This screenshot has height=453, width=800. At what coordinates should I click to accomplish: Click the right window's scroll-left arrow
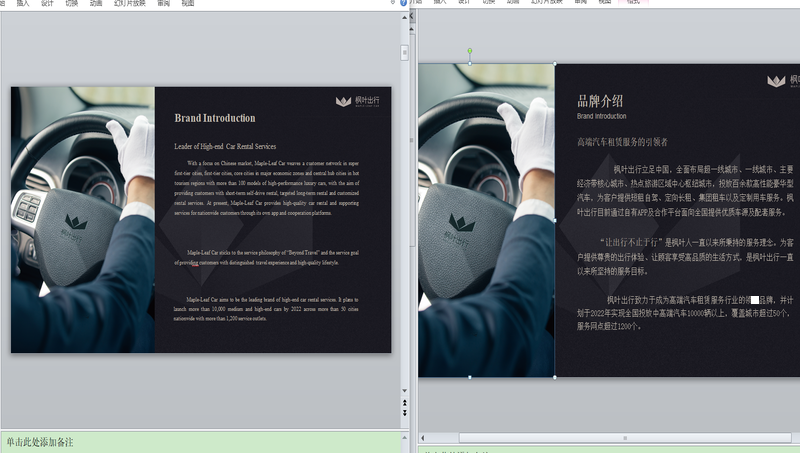click(x=425, y=438)
